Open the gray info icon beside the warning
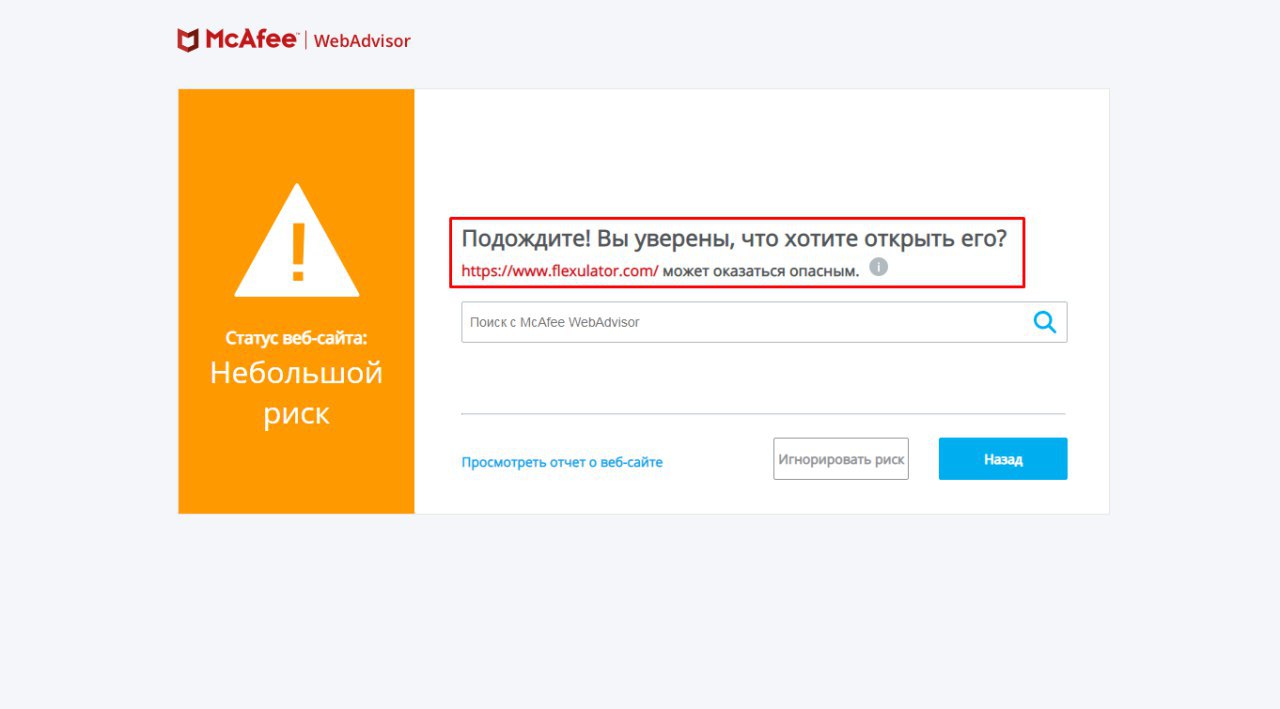The height and width of the screenshot is (709, 1280). pos(878,267)
